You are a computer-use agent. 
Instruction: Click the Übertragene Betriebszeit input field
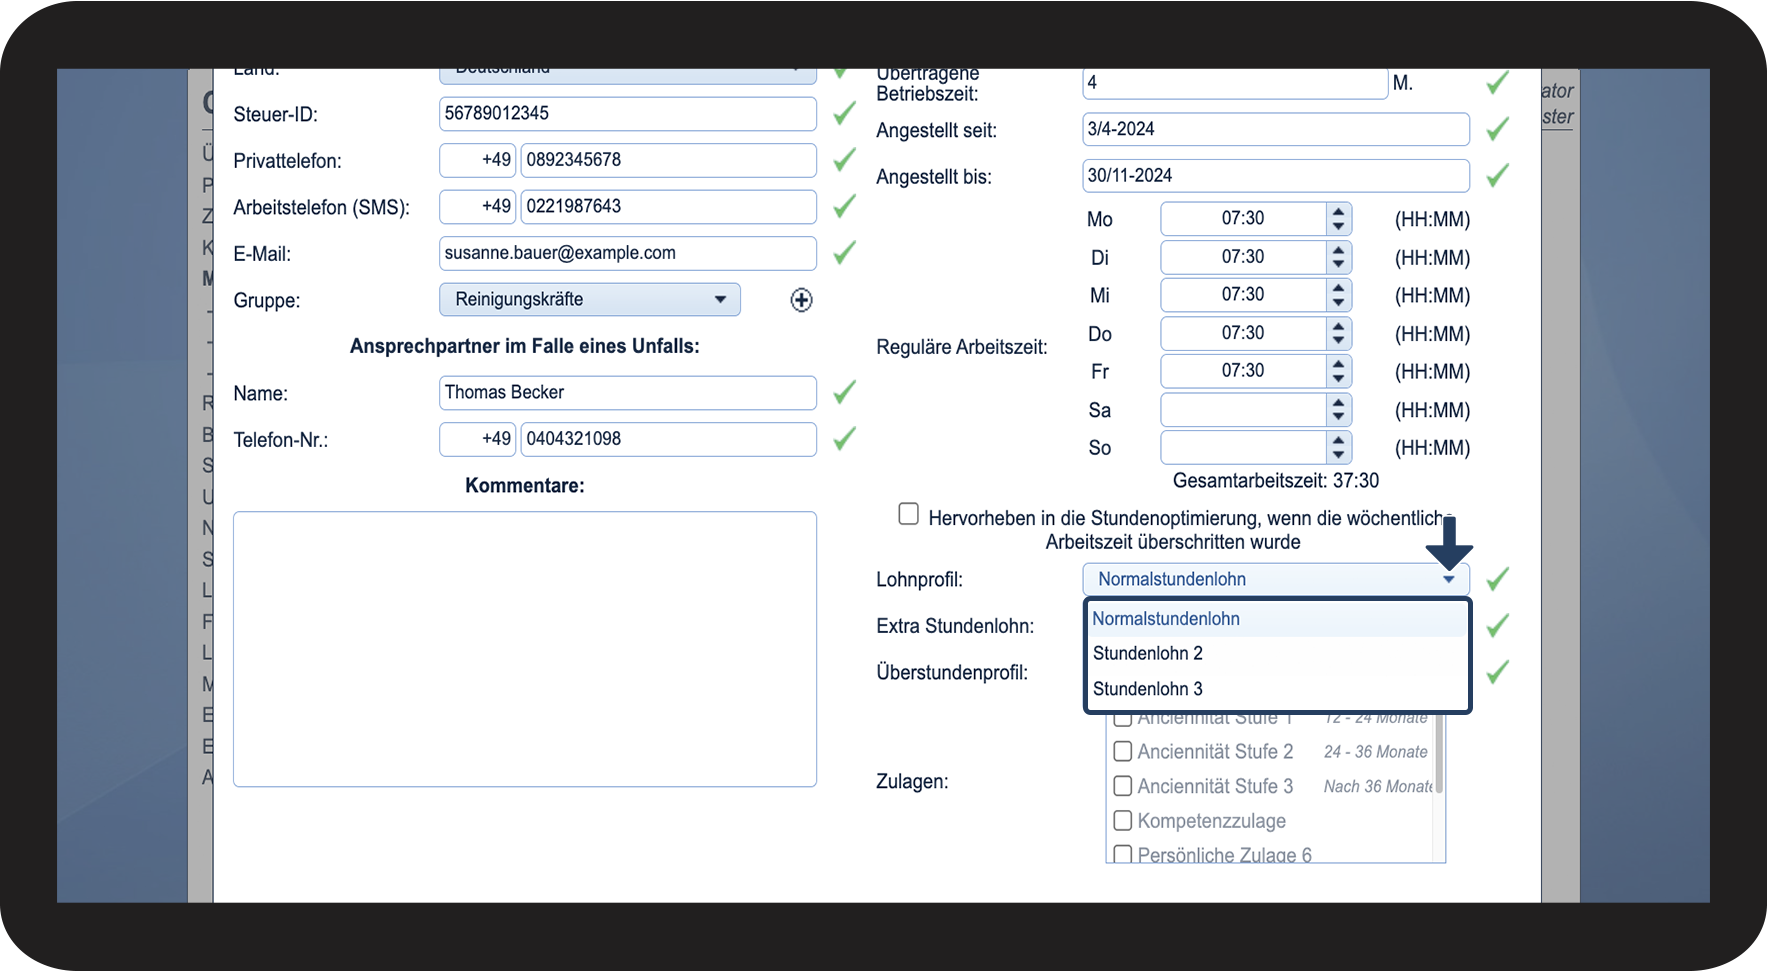1235,83
